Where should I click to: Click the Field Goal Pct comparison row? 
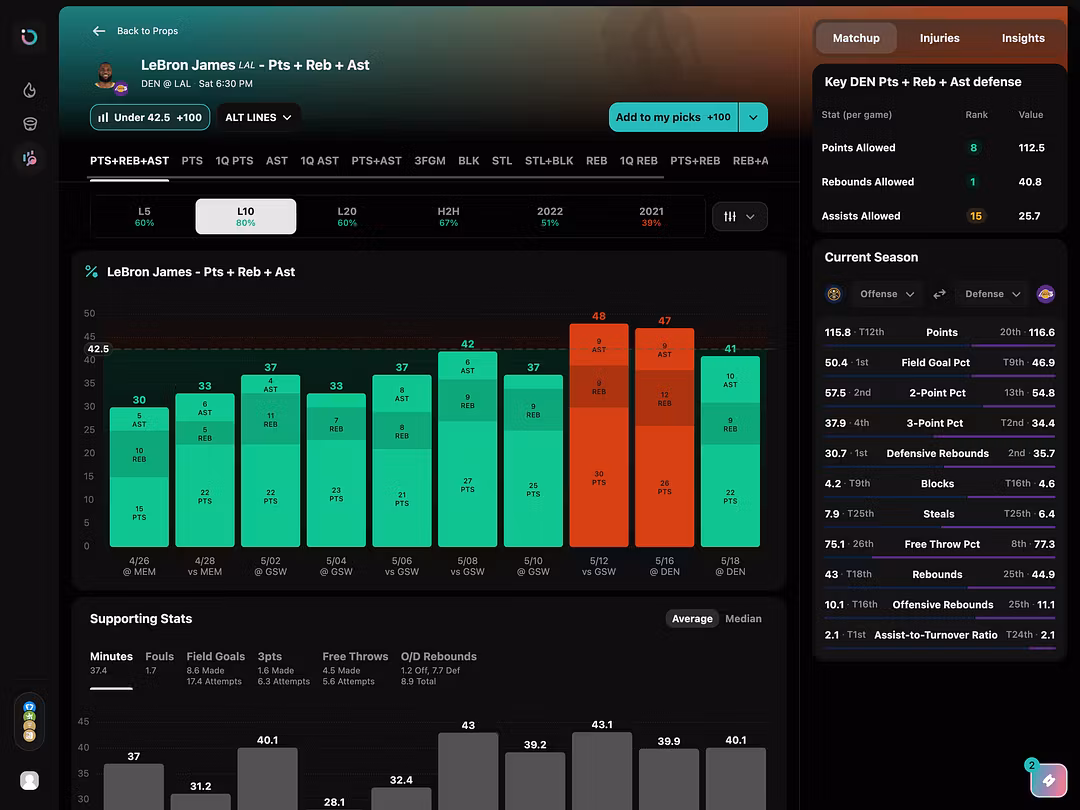coord(939,363)
